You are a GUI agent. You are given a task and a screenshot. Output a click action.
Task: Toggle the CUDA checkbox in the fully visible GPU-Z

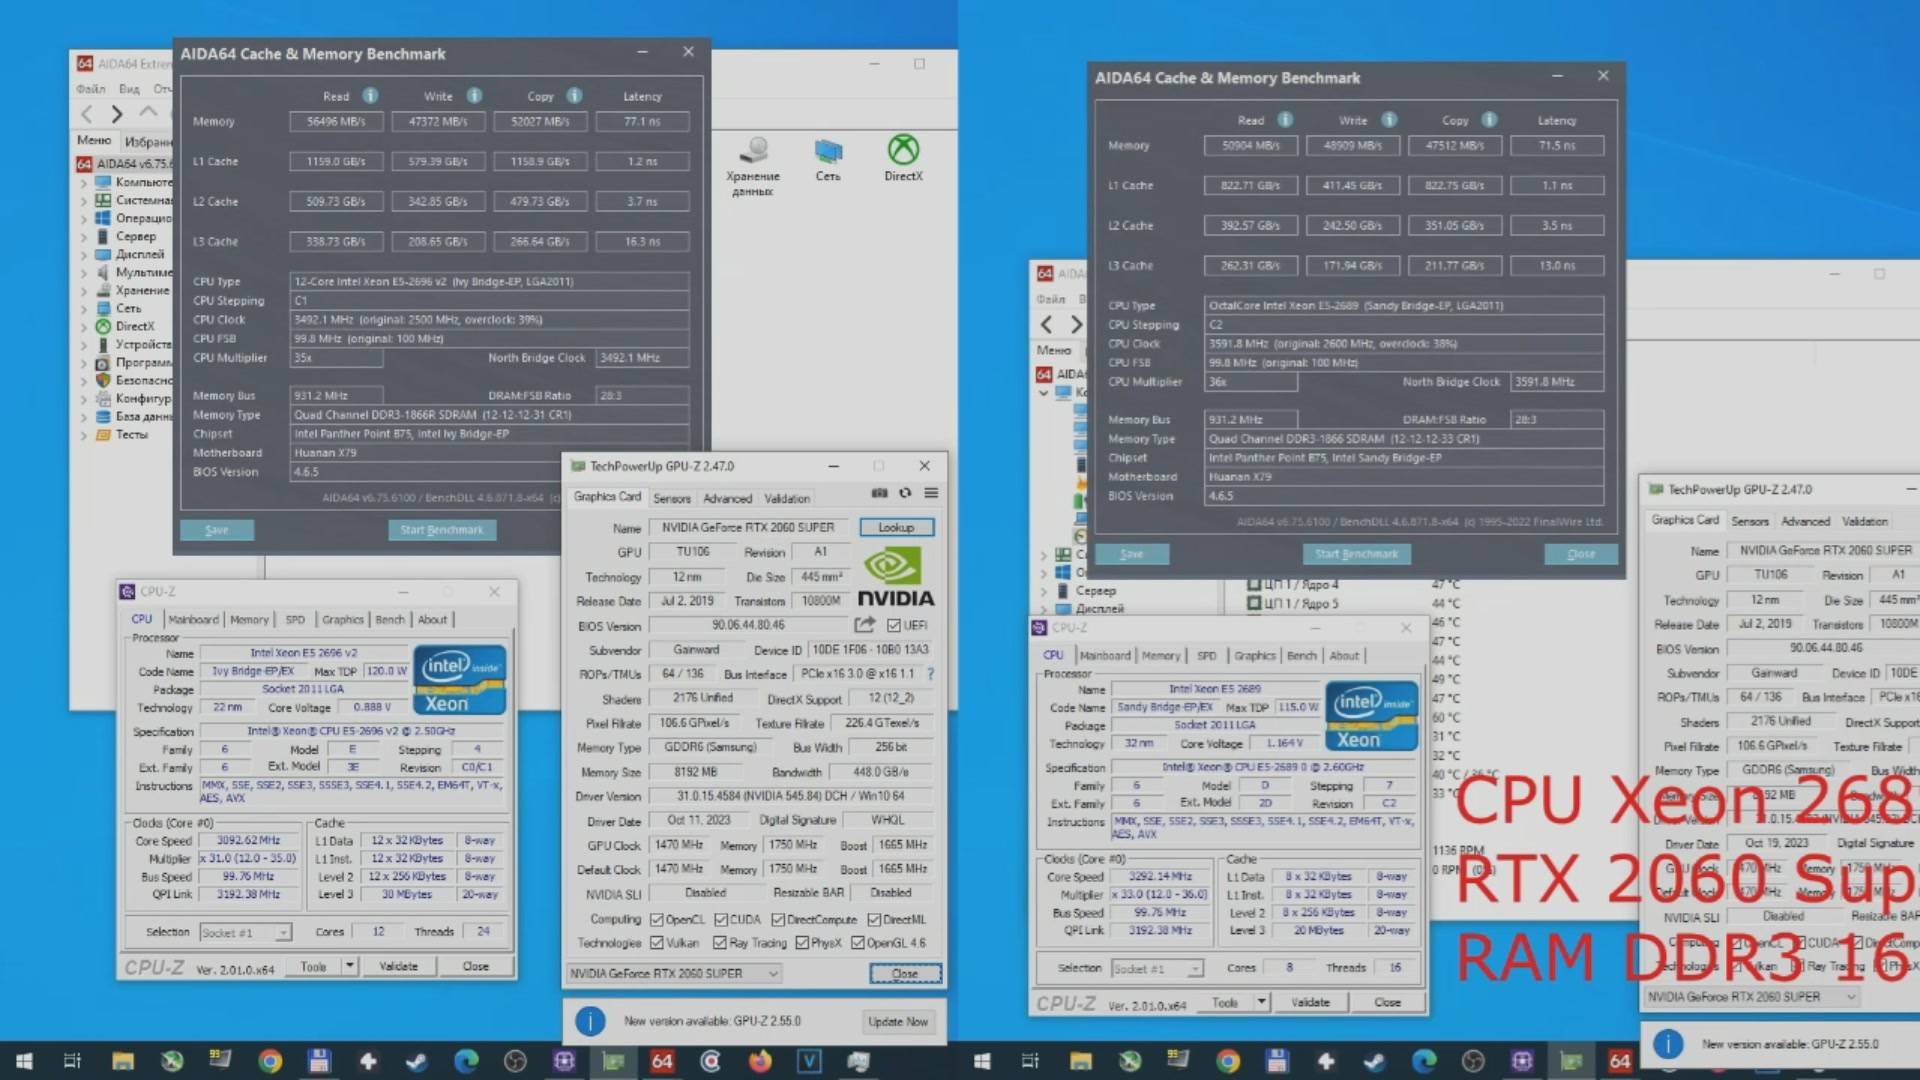click(721, 920)
